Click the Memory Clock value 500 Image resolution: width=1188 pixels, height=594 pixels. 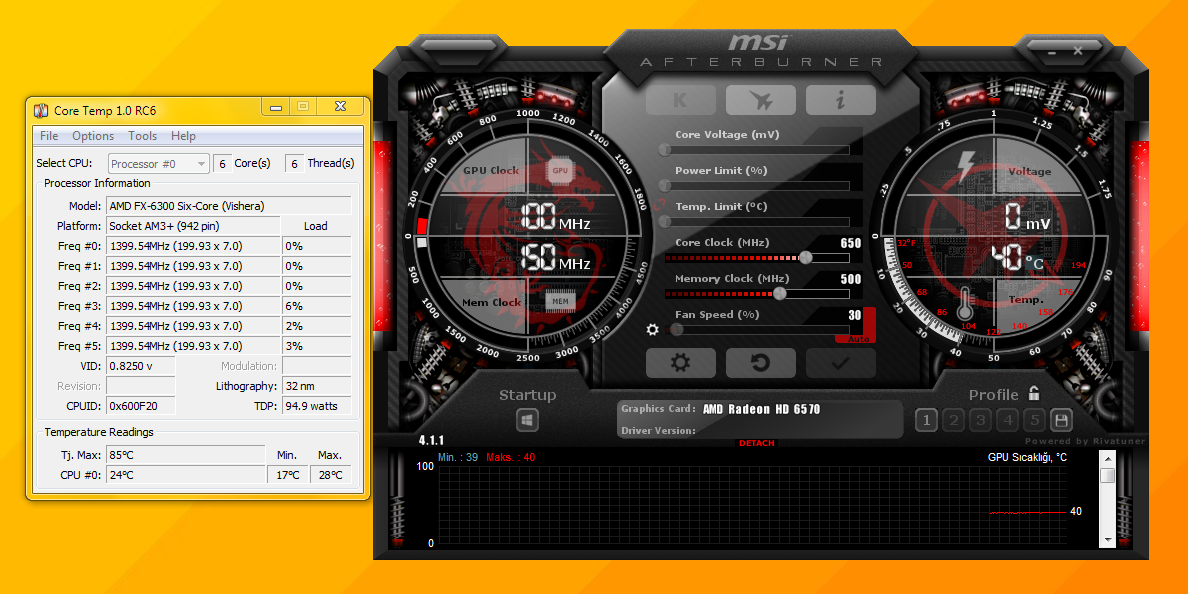[851, 279]
